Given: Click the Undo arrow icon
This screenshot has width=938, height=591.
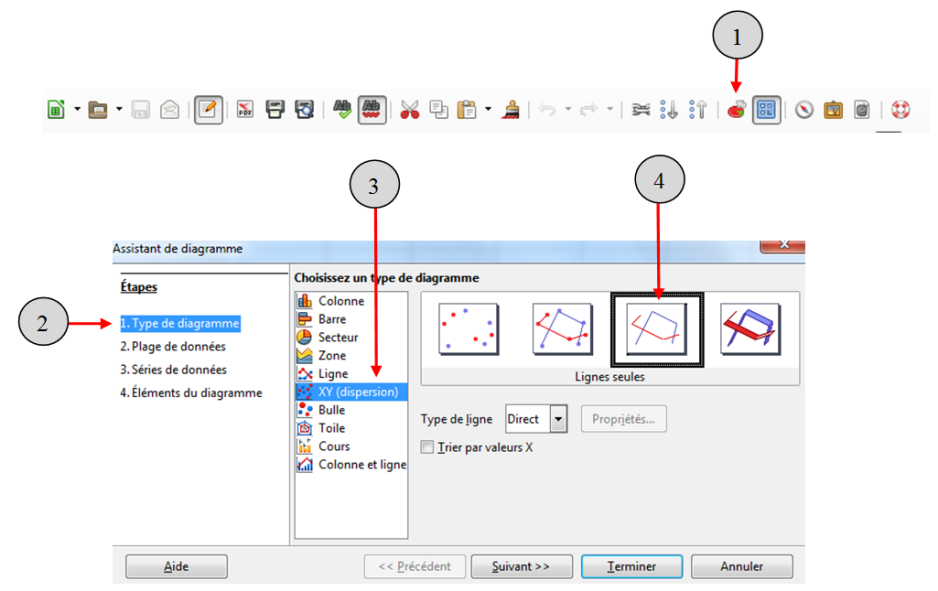Looking at the screenshot, I should click(547, 109).
